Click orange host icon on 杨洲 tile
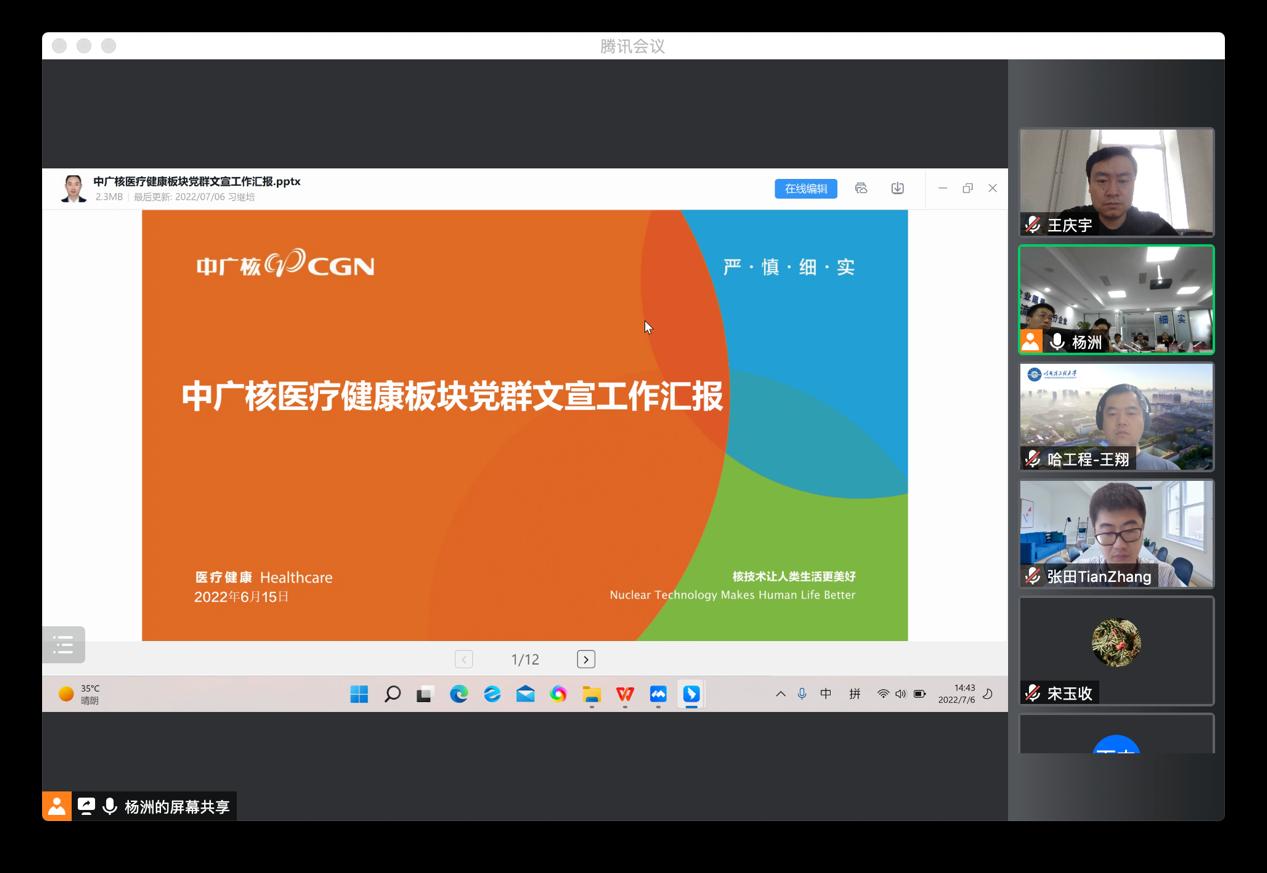The image size is (1267, 873). (1031, 342)
